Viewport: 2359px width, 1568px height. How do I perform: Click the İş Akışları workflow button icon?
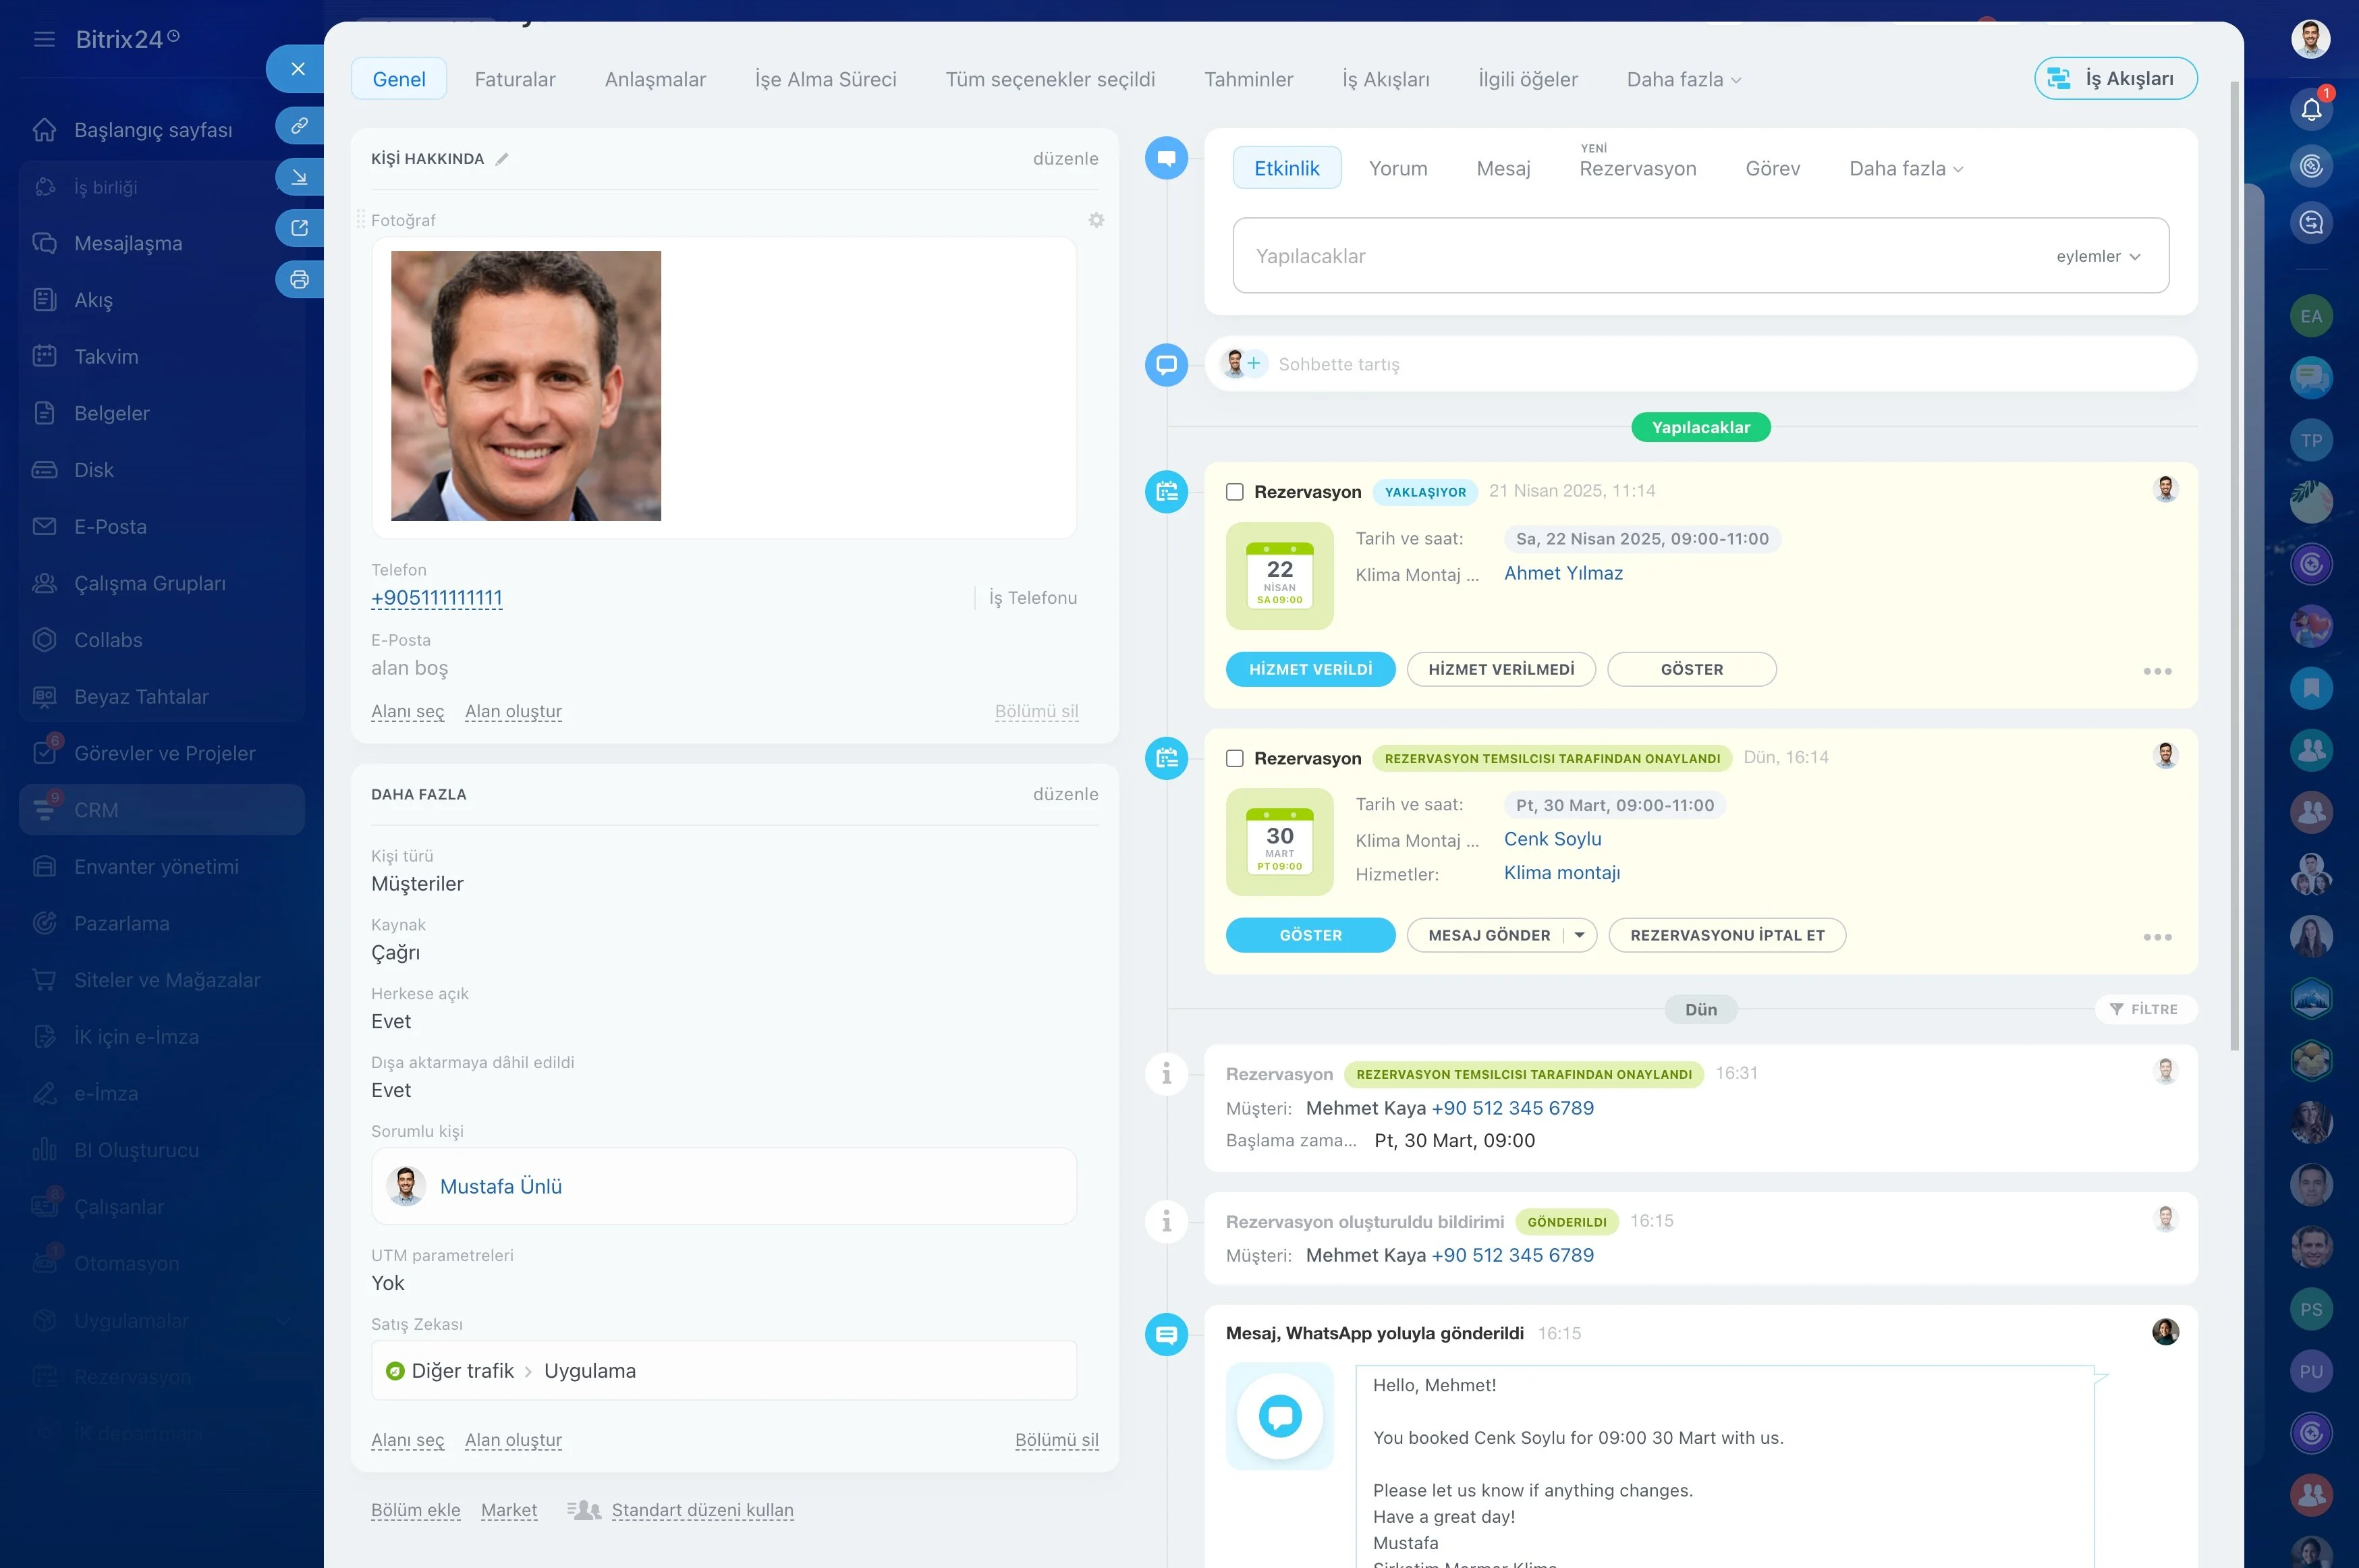click(2059, 79)
